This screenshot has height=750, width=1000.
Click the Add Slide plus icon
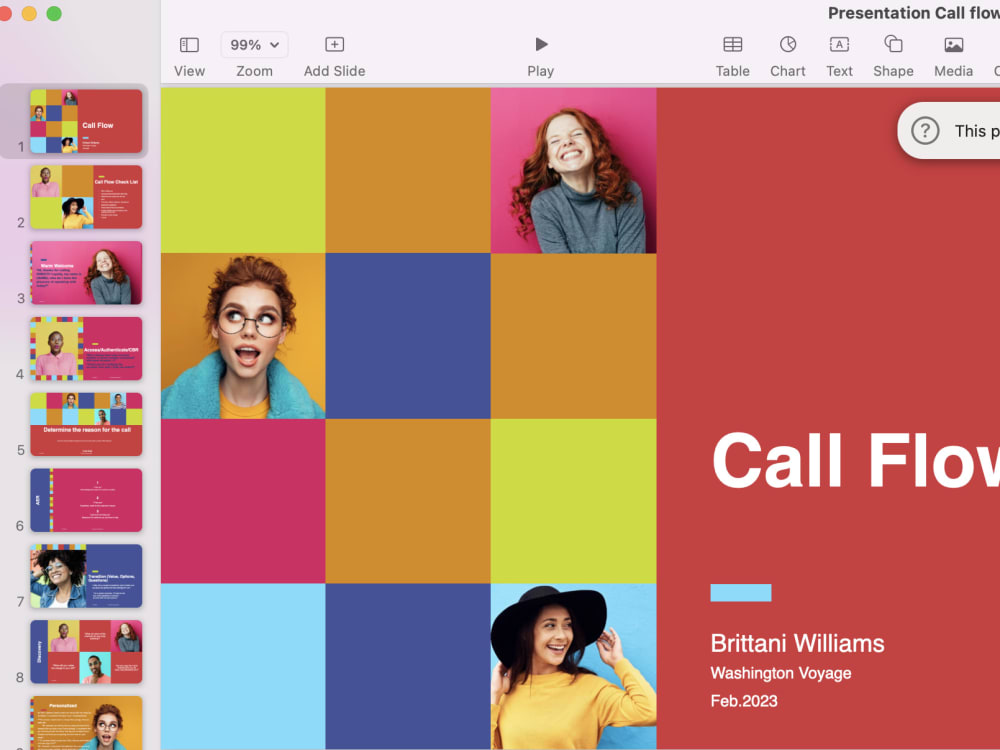click(x=334, y=44)
